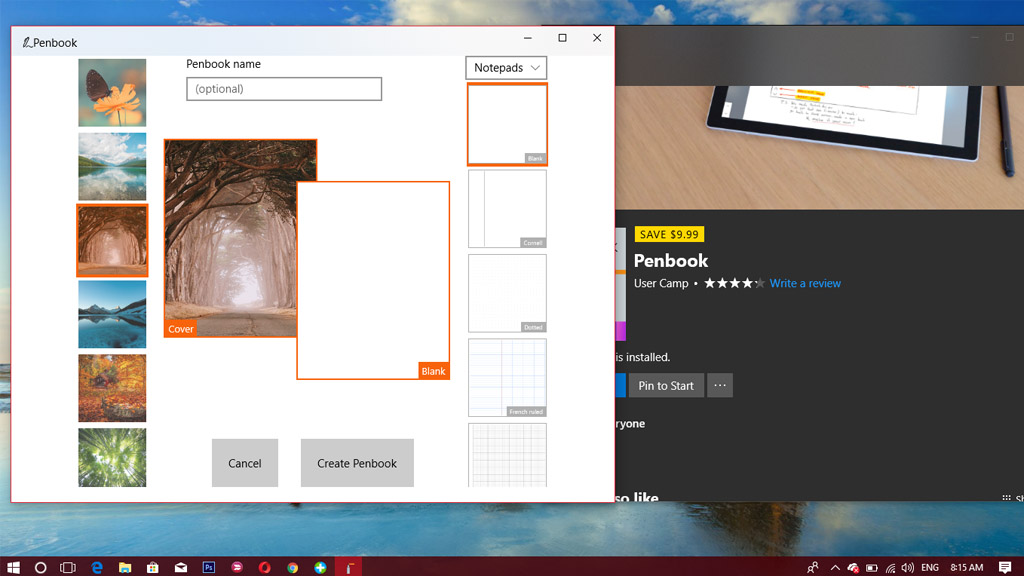Click the Create Penbook button

click(357, 463)
